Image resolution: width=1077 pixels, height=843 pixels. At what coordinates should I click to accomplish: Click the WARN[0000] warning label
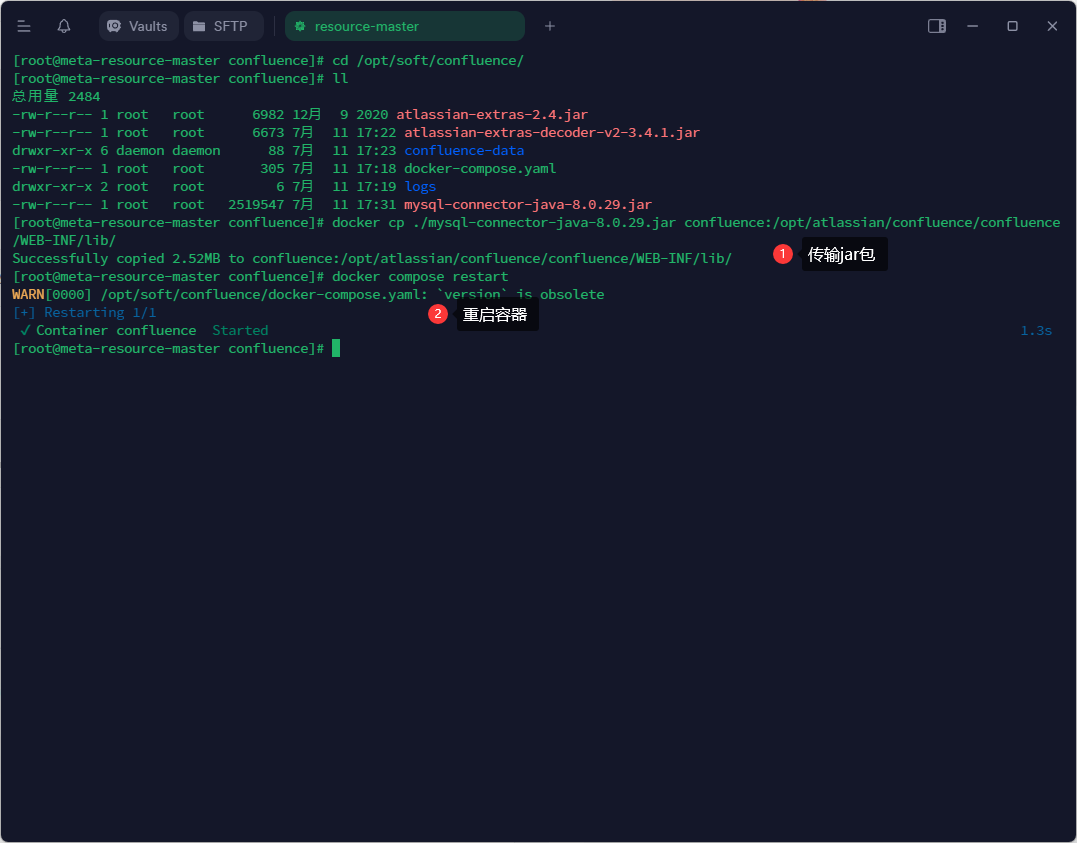click(x=52, y=295)
